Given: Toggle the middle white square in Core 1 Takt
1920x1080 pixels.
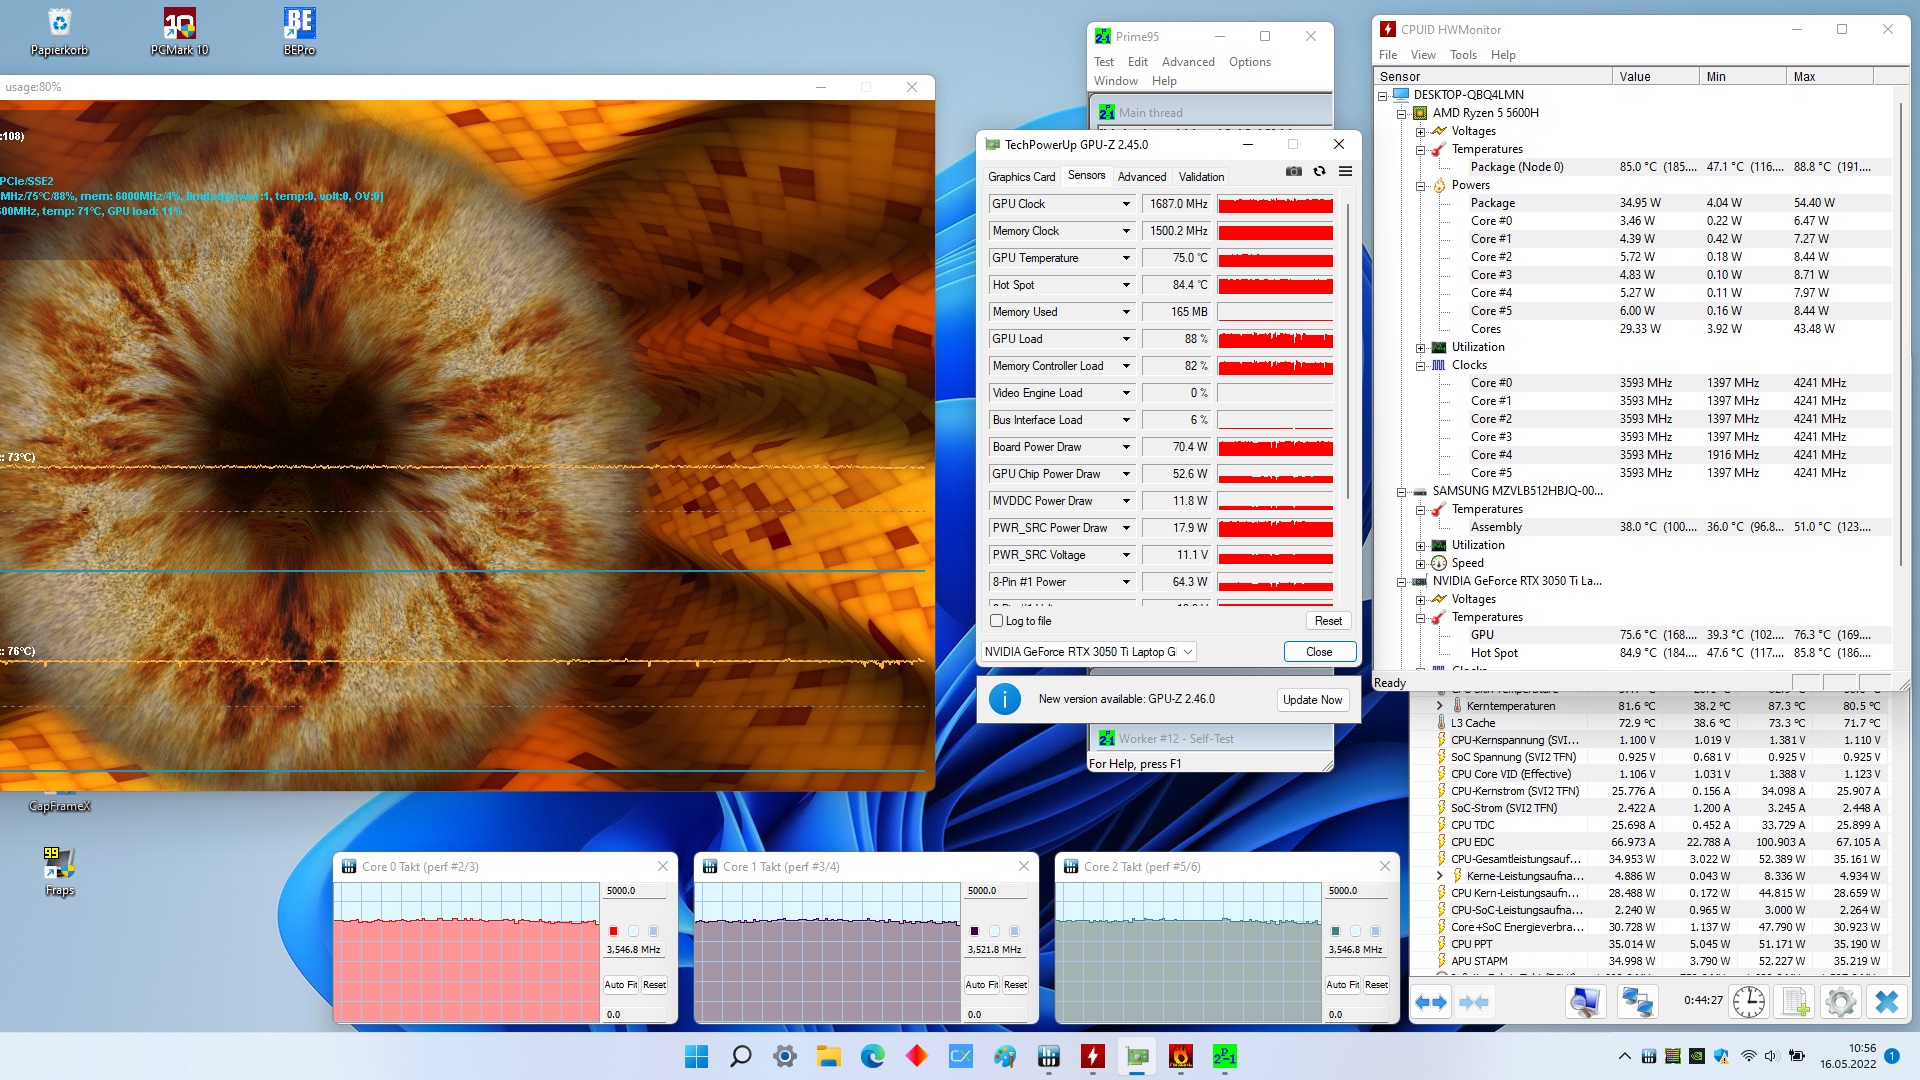Looking at the screenshot, I should point(994,931).
